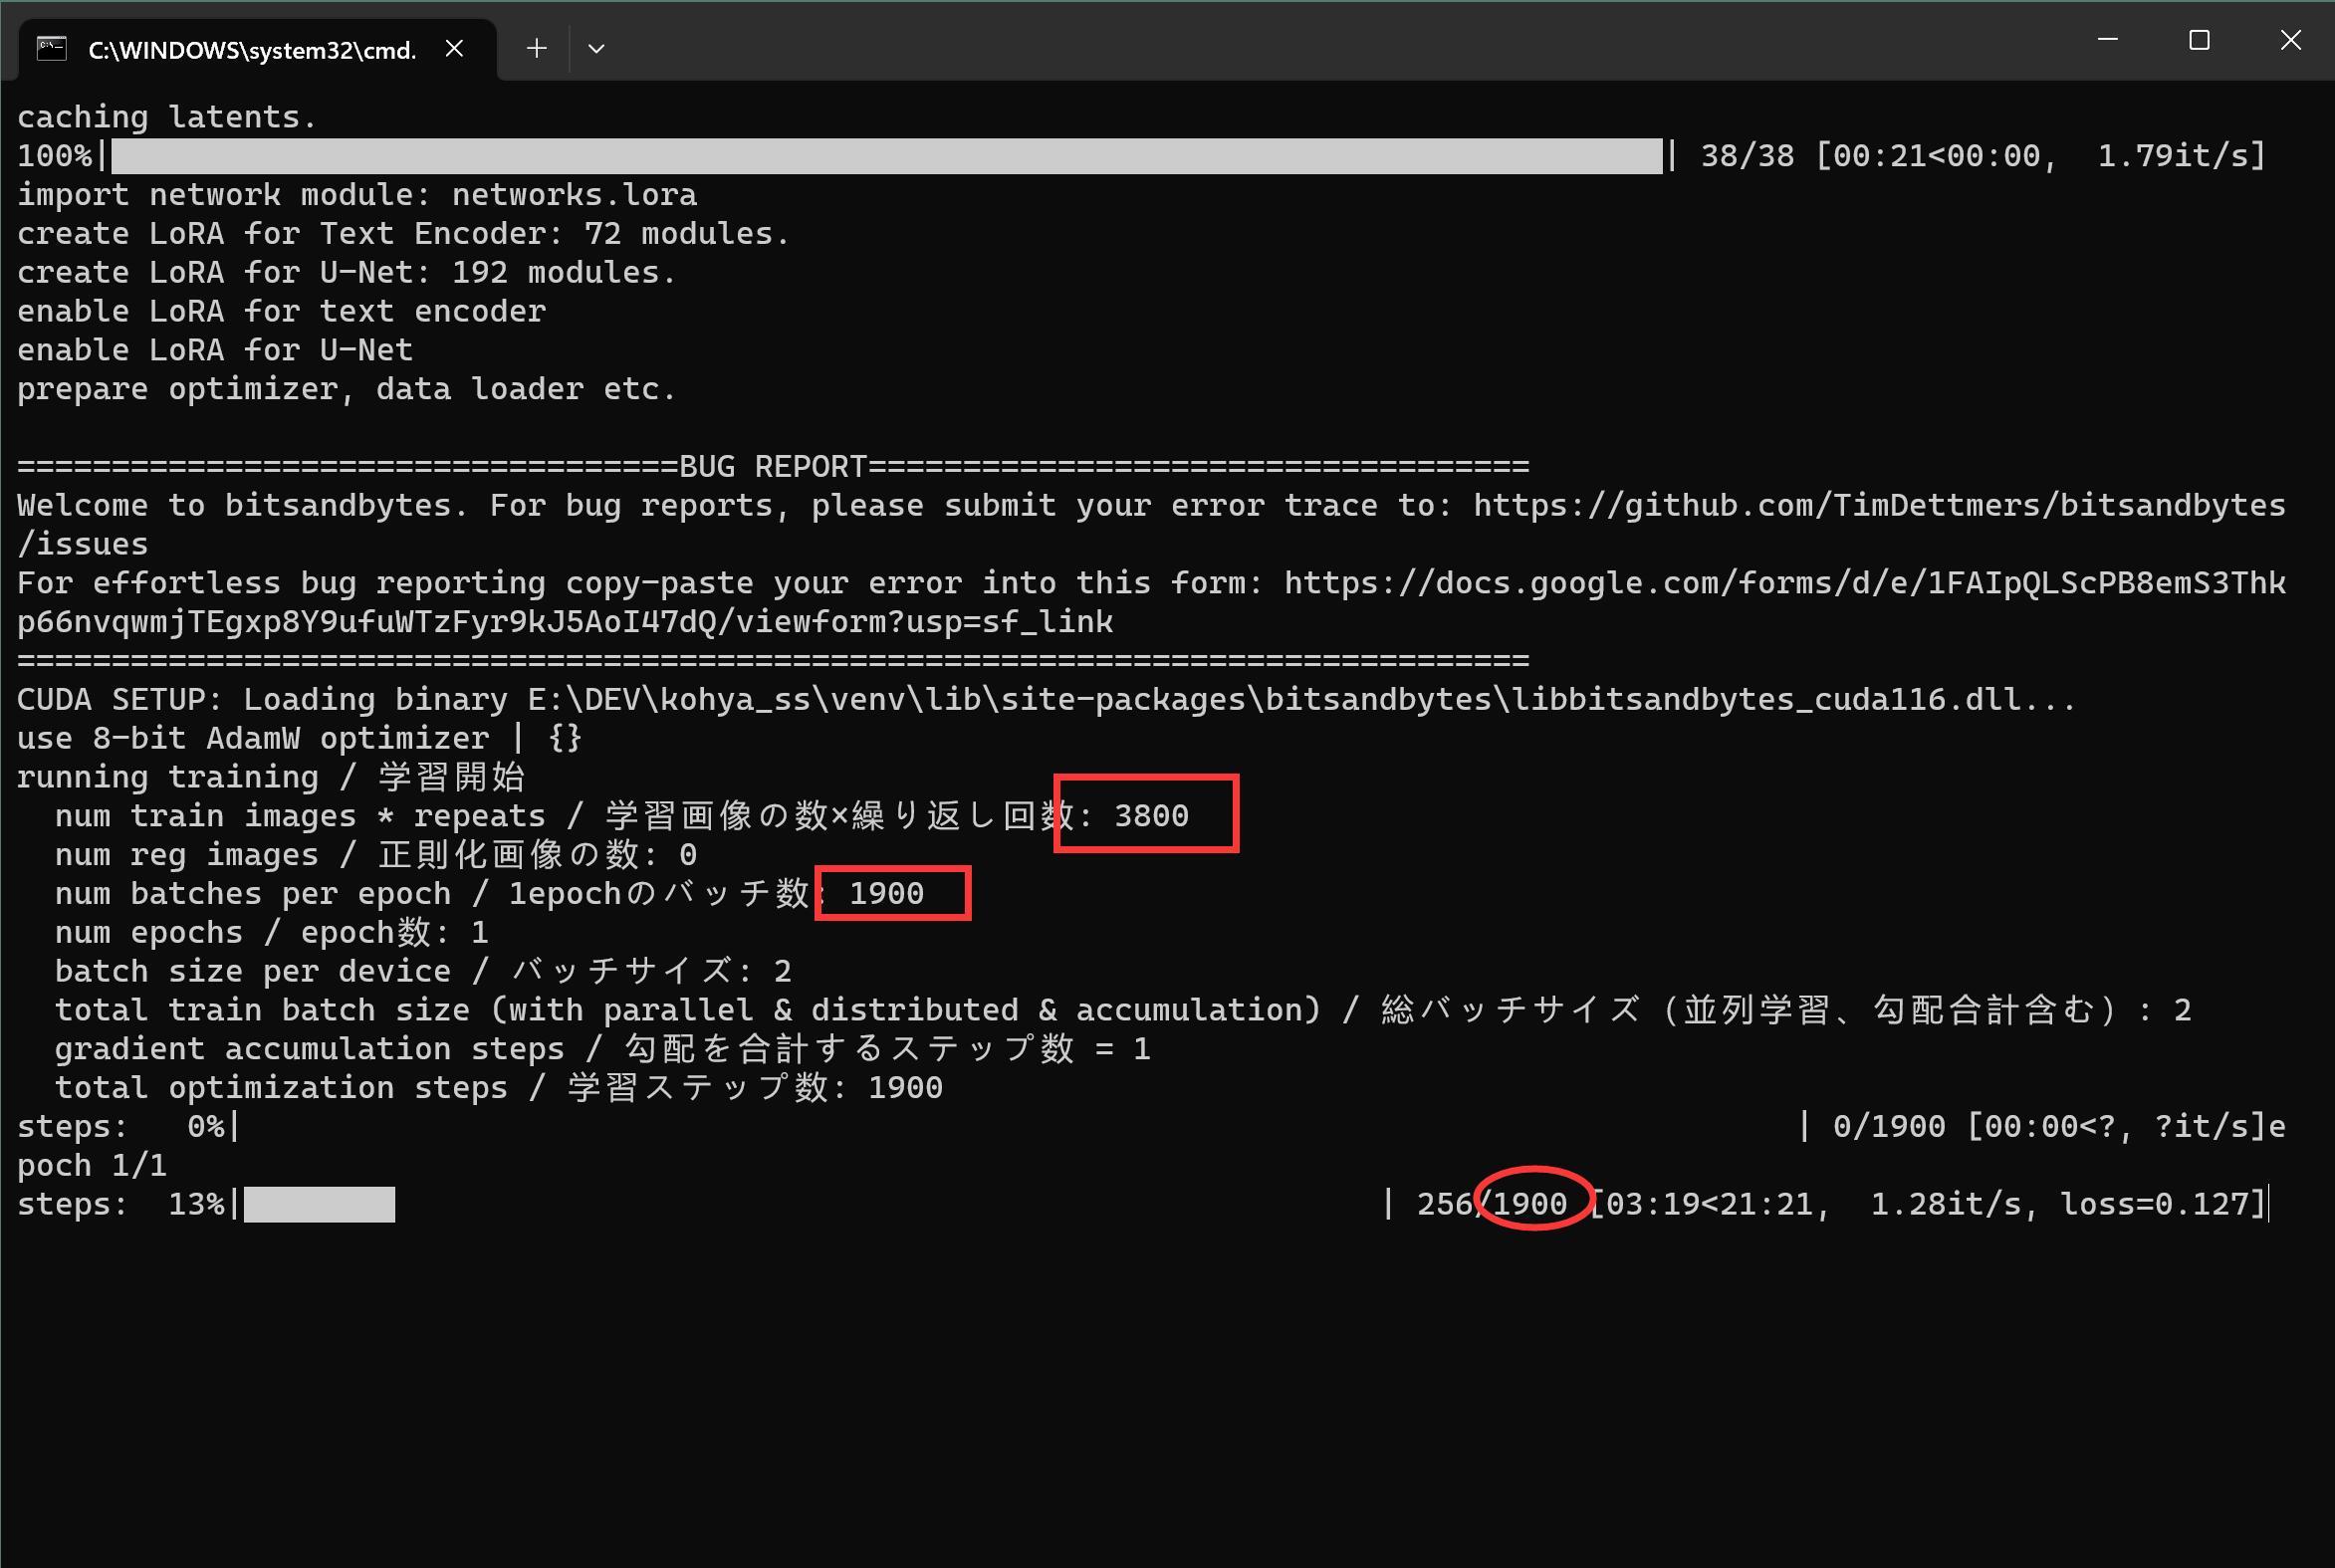The image size is (2335, 1568).
Task: Close the cmd.exe terminal tab
Action: pyautogui.click(x=454, y=48)
